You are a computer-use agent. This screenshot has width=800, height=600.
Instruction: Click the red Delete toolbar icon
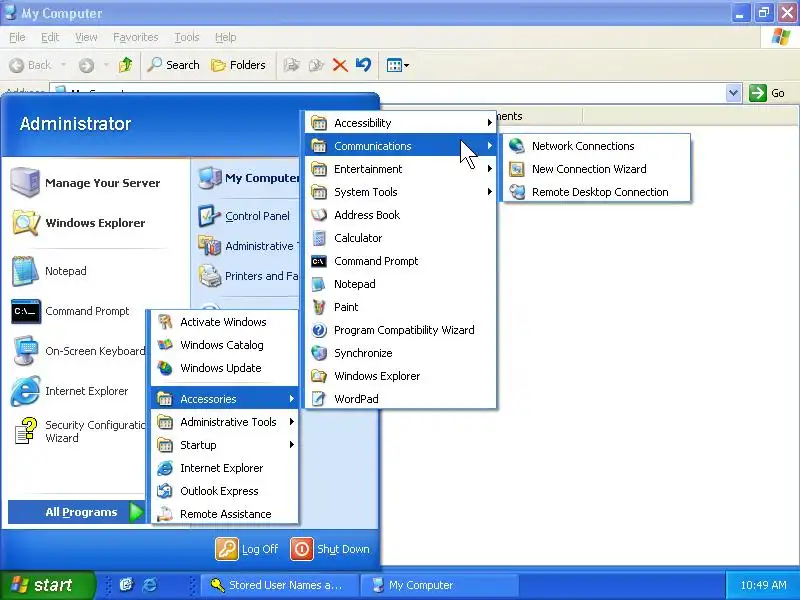(340, 65)
